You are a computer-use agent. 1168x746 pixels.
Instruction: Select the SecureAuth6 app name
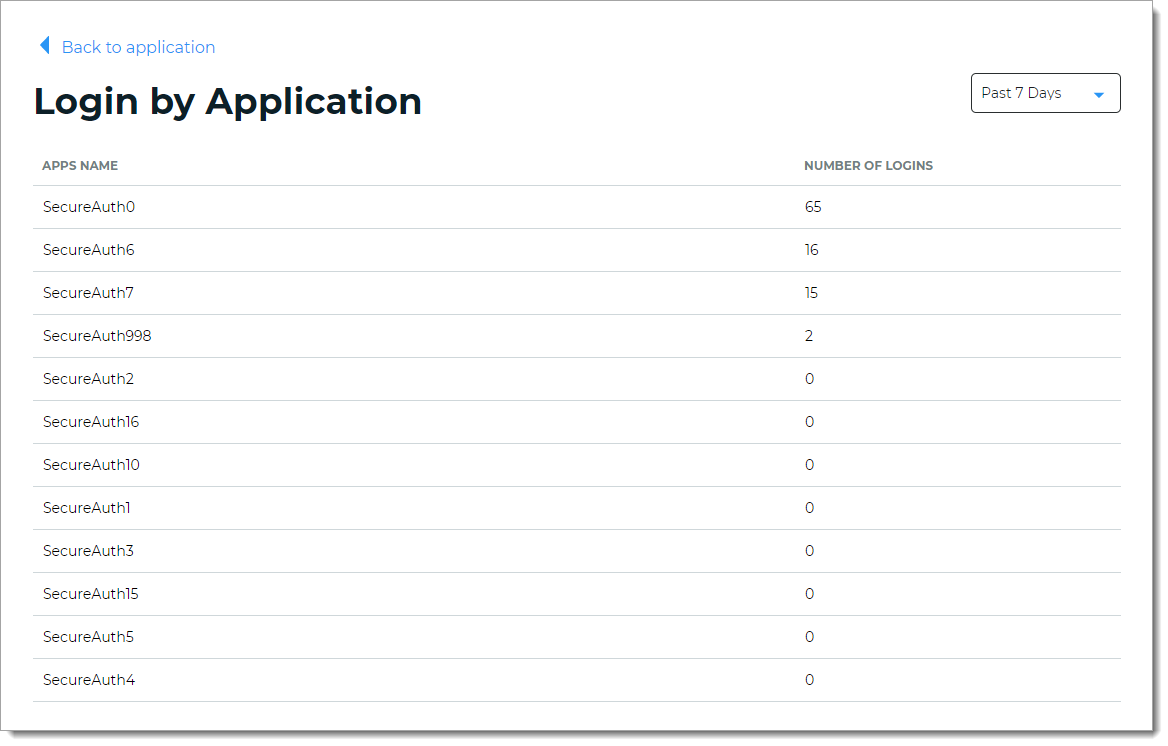coord(88,250)
